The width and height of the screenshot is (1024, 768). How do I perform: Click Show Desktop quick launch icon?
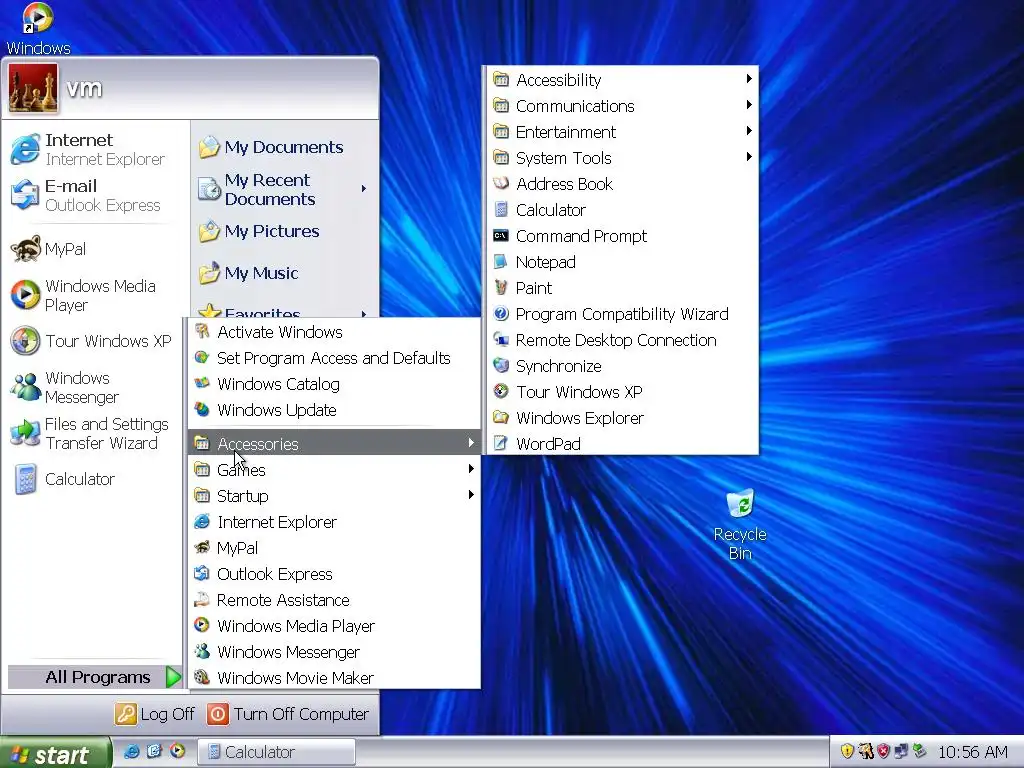[154, 751]
